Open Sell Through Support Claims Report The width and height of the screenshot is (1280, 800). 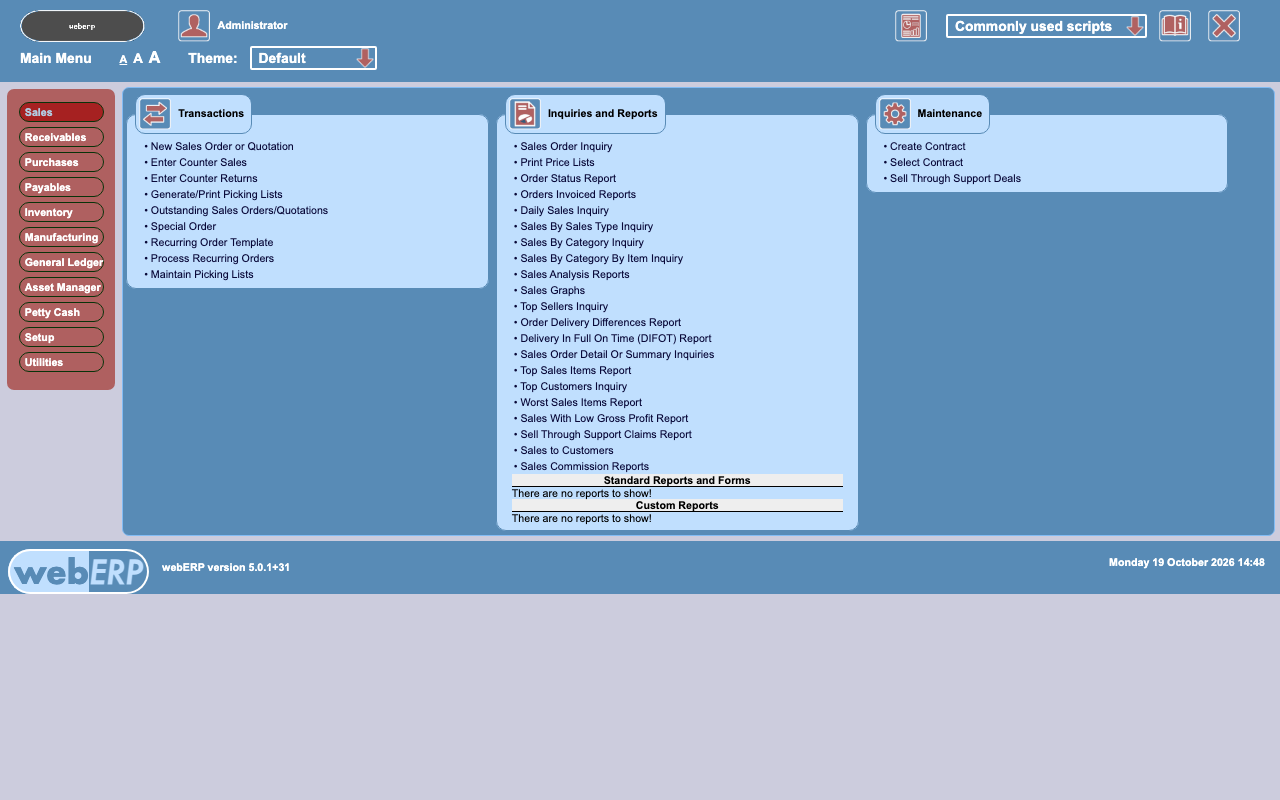pos(606,434)
